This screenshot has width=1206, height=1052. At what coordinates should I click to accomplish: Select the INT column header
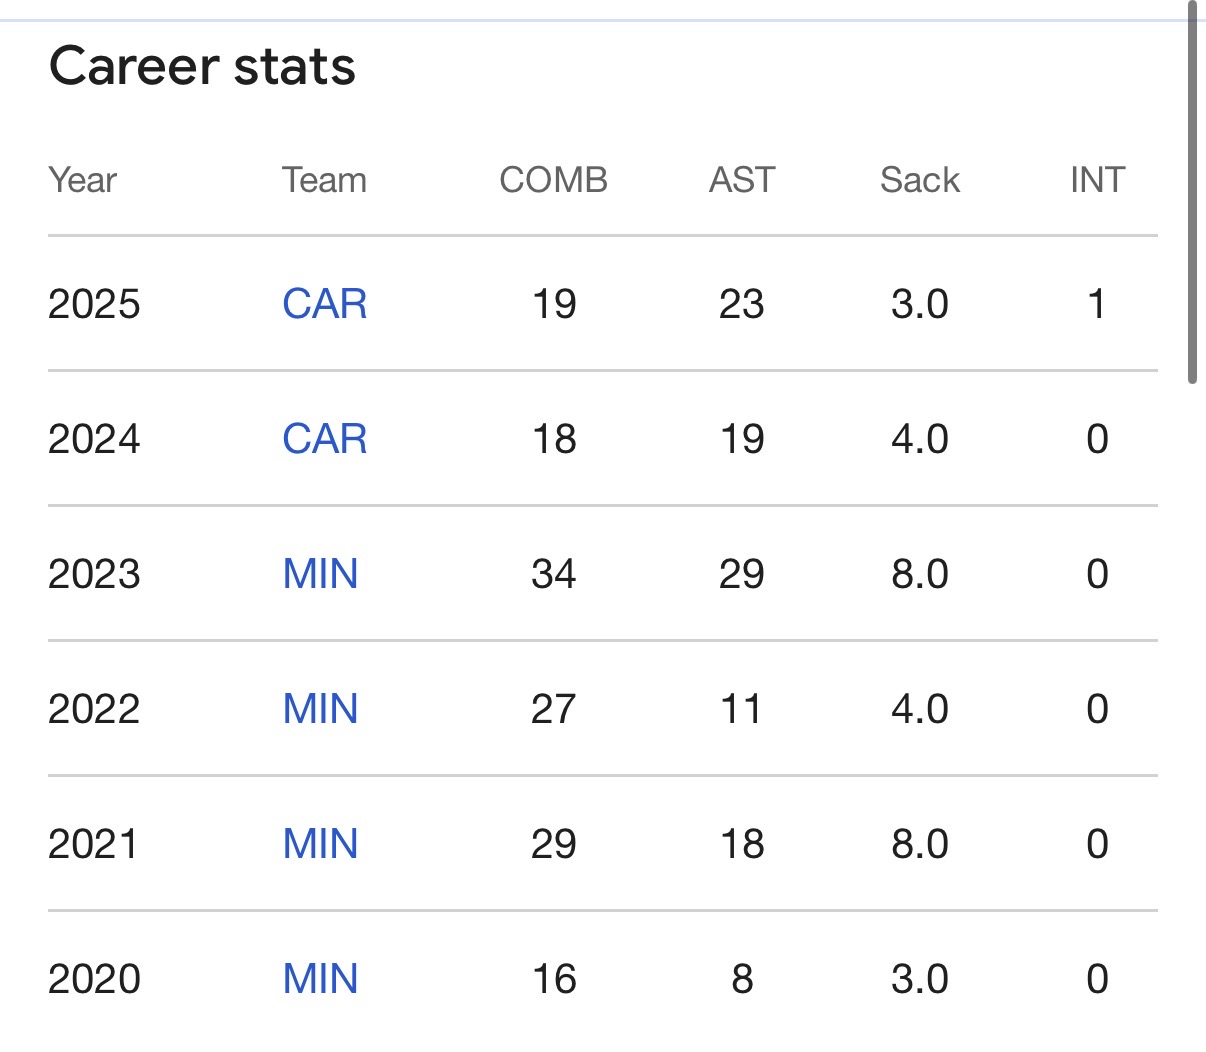pos(1097,180)
